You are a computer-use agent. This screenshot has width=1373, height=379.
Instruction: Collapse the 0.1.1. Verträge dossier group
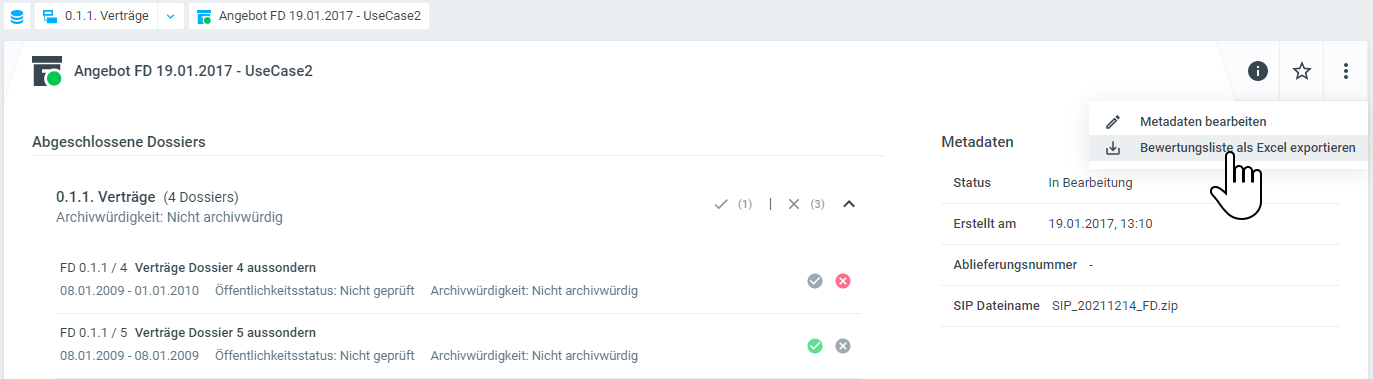[849, 204]
